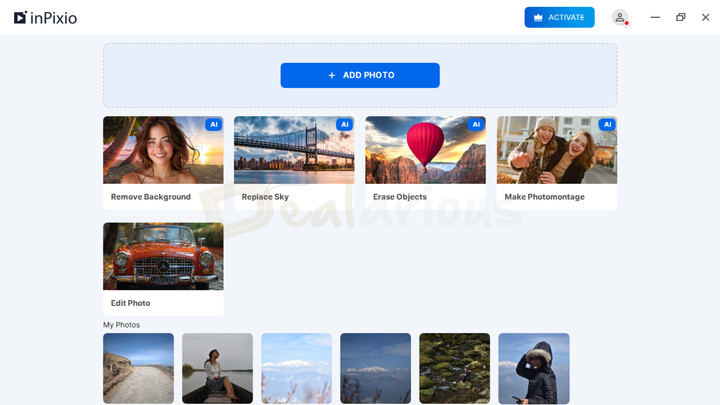720x405 pixels.
Task: Click AI badge on Remove Background card
Action: point(213,125)
